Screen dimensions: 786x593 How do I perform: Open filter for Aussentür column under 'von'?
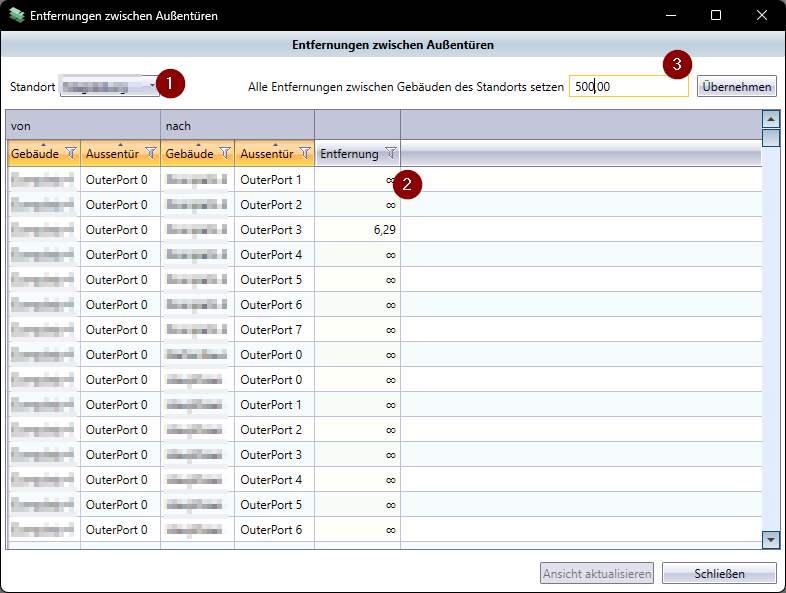click(x=151, y=154)
